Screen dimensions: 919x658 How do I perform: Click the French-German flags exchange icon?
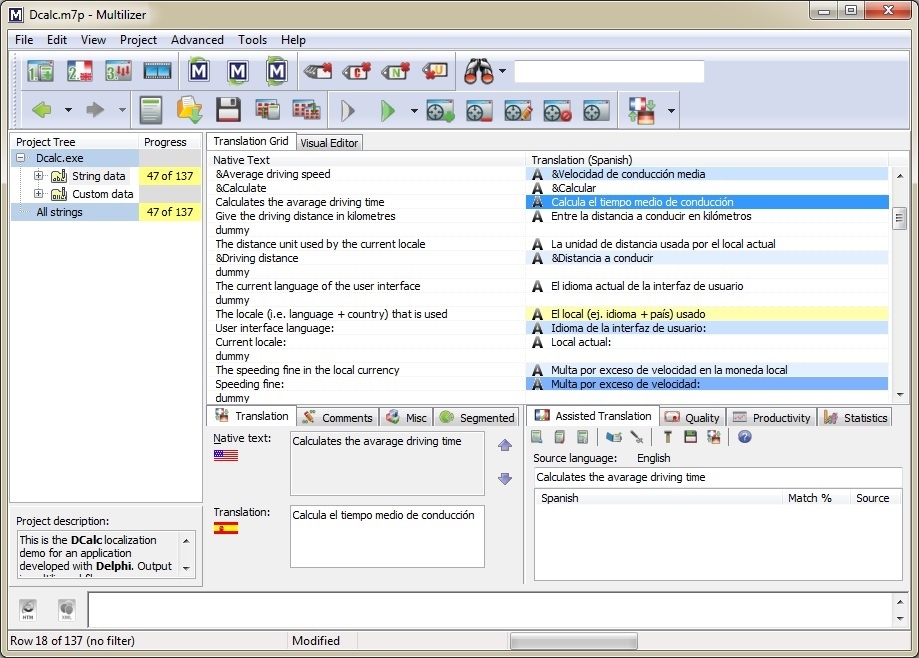tap(642, 110)
